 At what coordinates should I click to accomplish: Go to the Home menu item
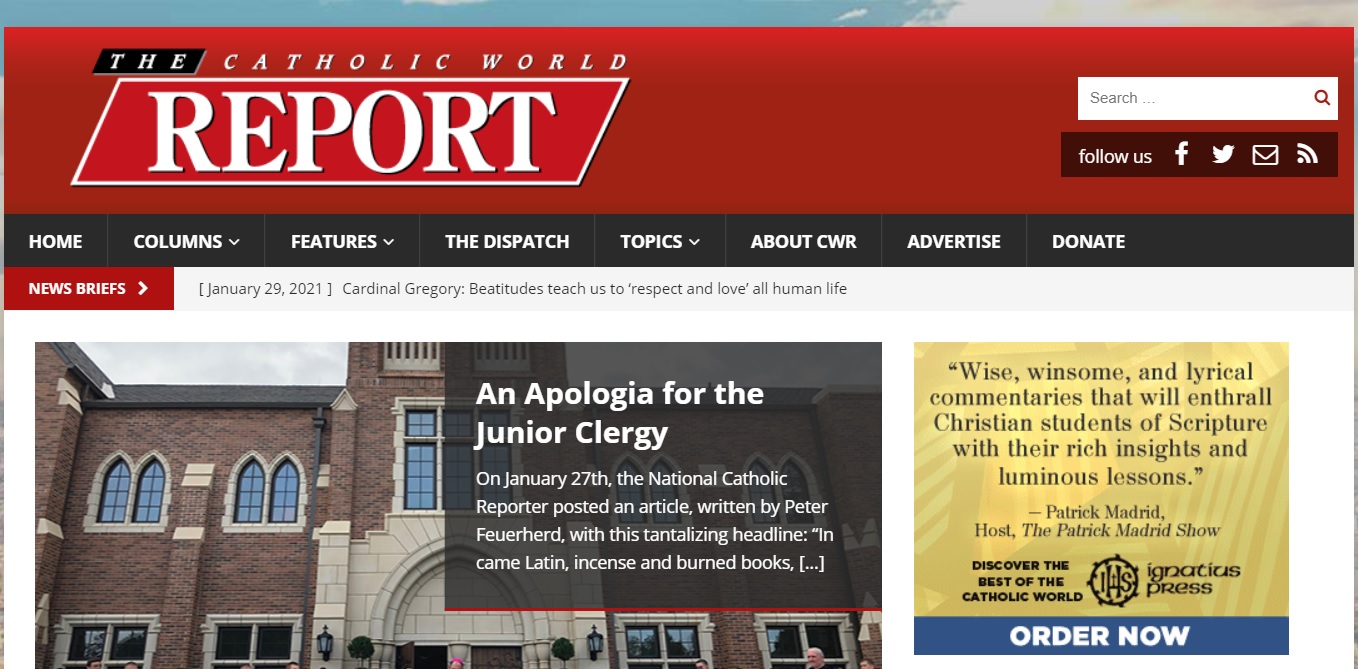[x=56, y=241]
